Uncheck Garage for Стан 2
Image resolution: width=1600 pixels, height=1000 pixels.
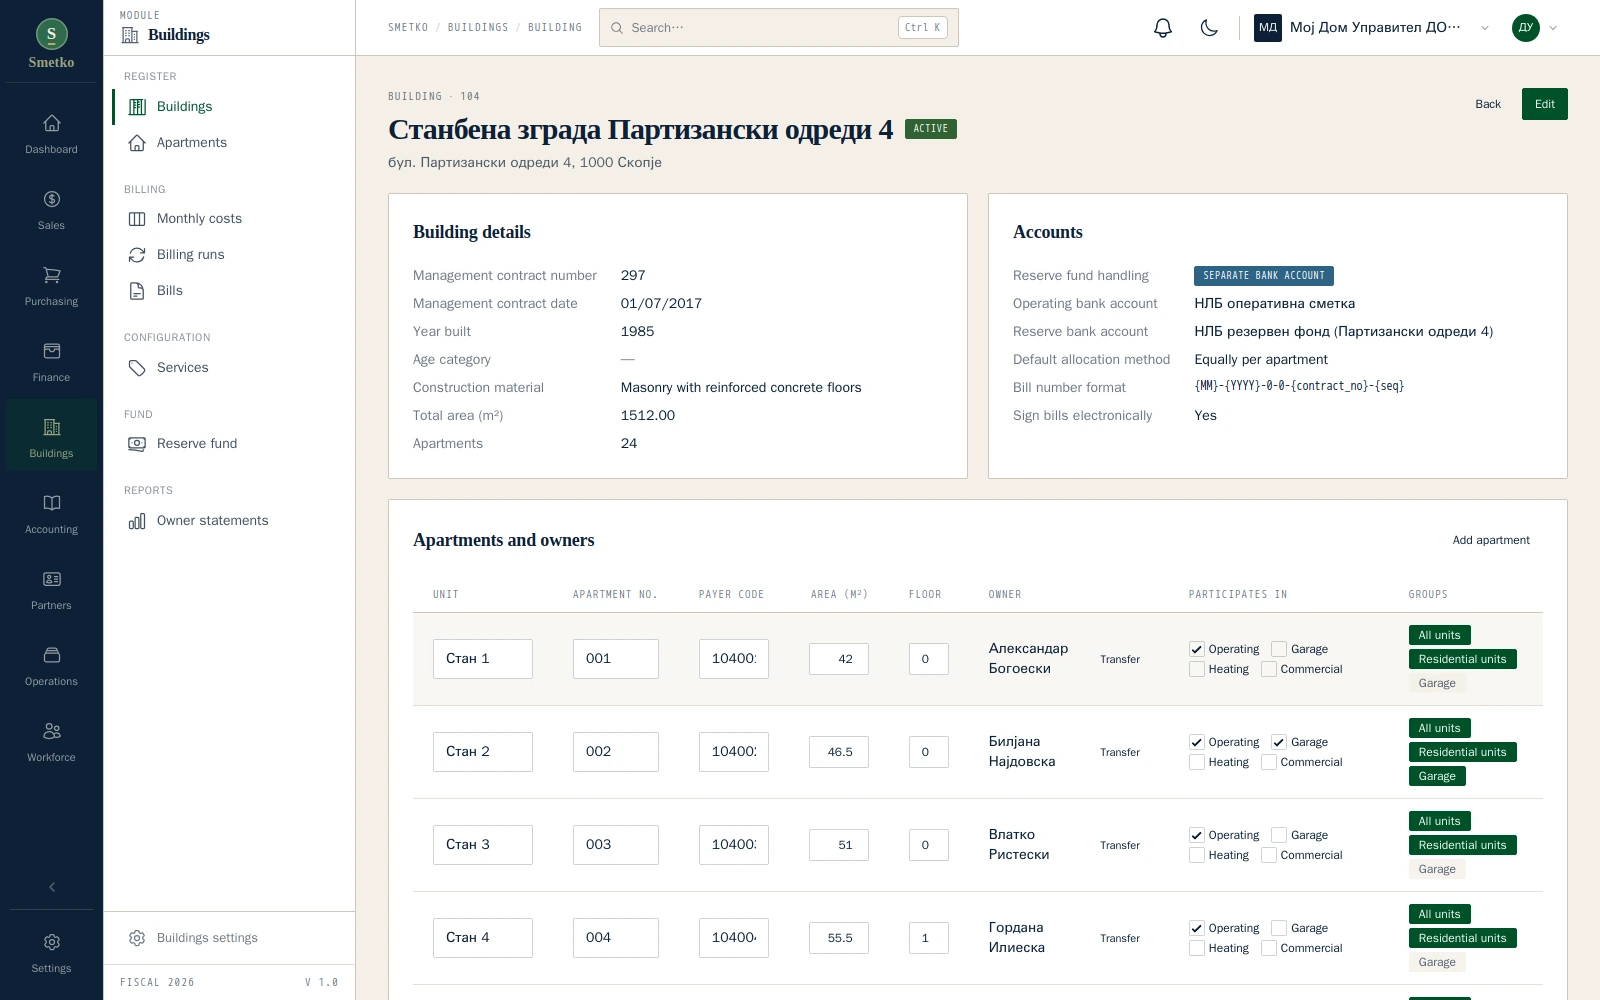1278,742
